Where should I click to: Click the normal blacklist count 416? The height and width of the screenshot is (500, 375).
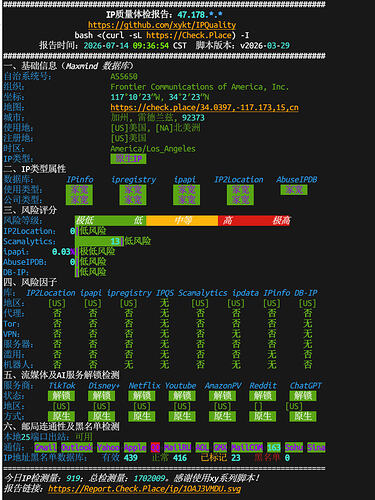[x=180, y=458]
